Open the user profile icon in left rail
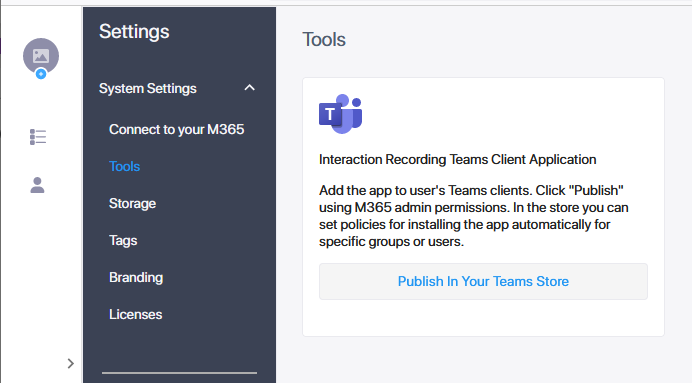 point(38,185)
